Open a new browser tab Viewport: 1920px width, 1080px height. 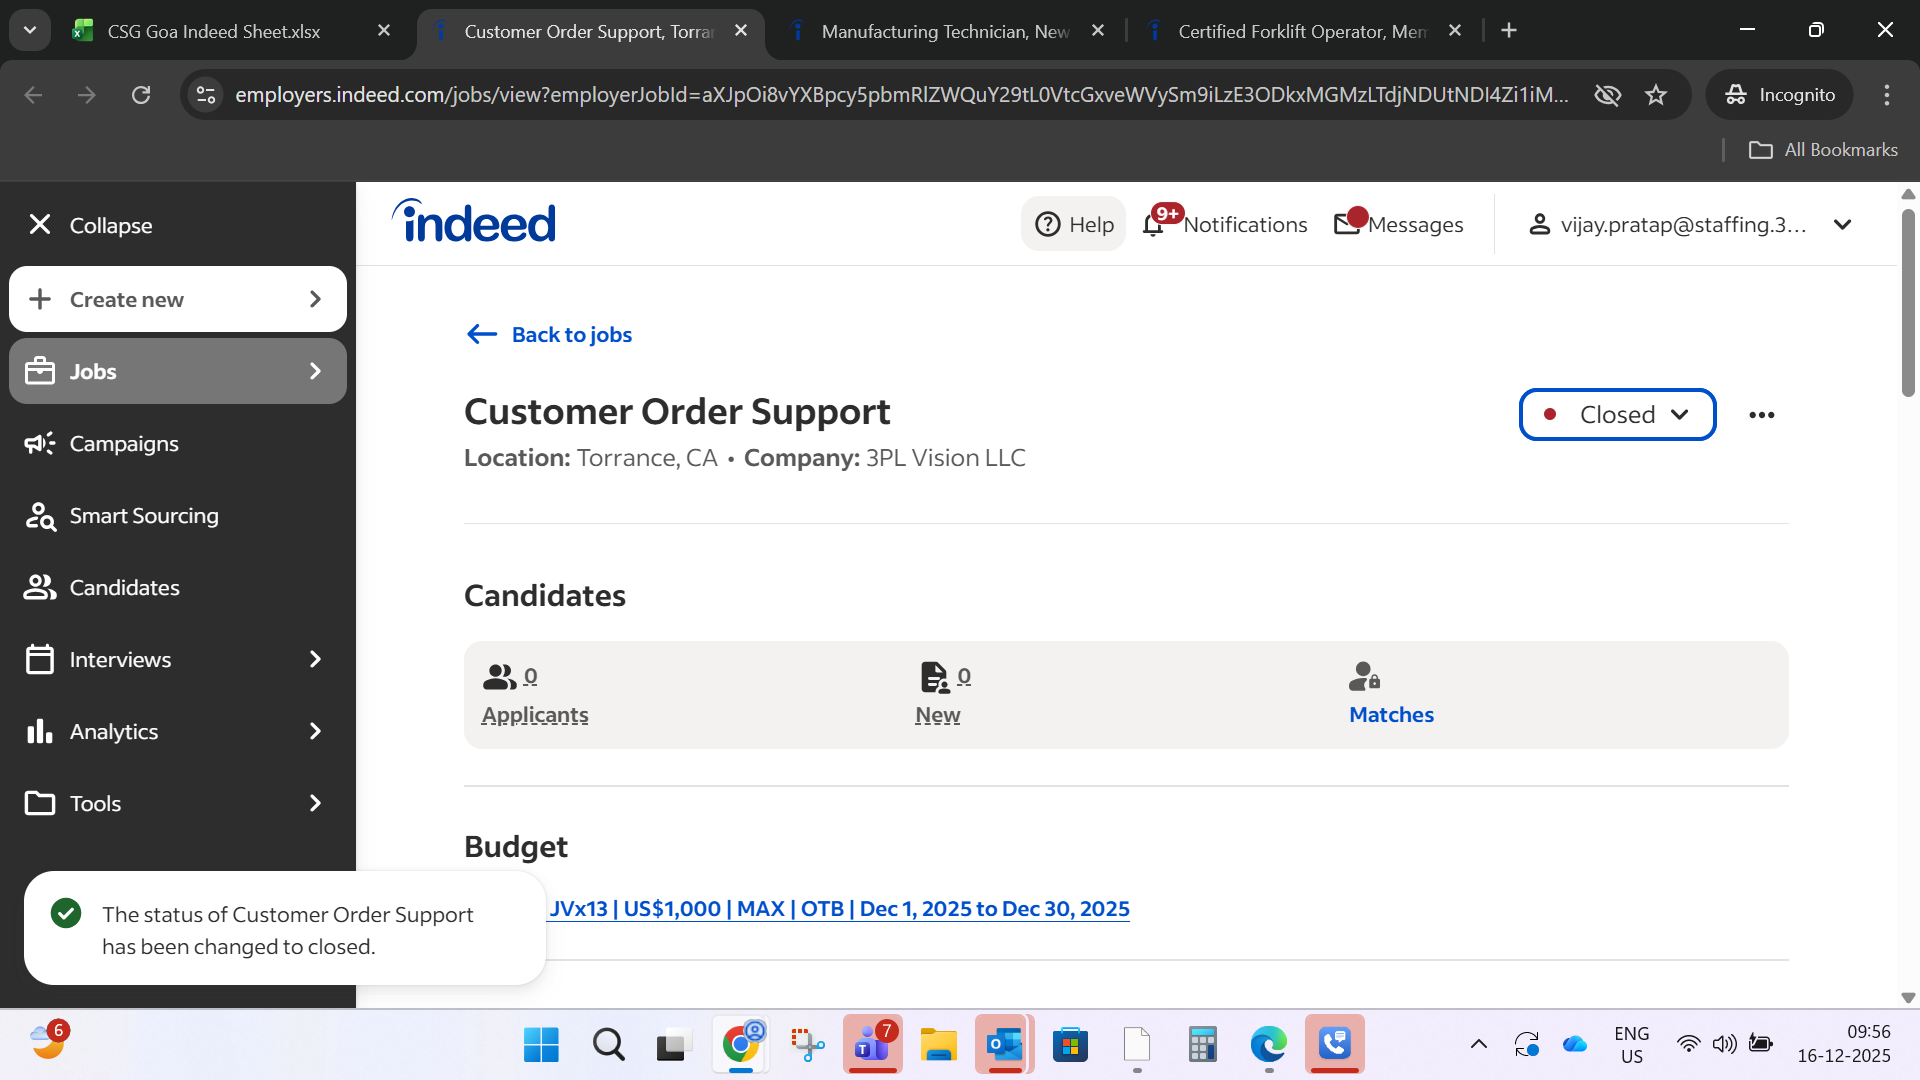1509,31
